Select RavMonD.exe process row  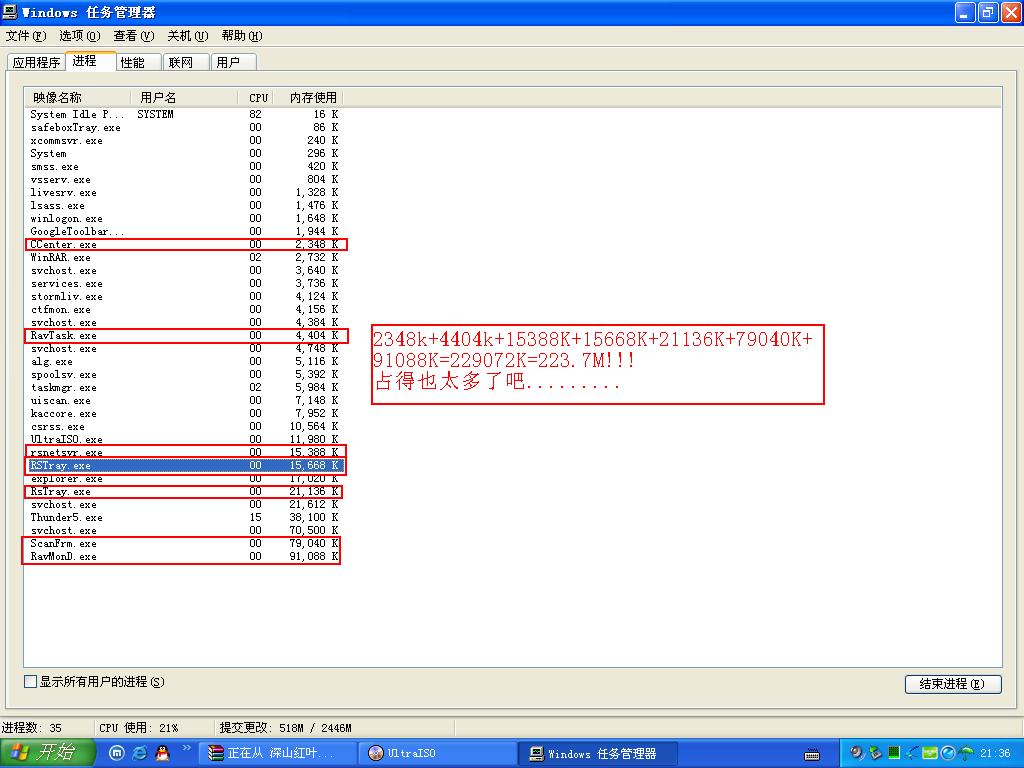[x=184, y=556]
